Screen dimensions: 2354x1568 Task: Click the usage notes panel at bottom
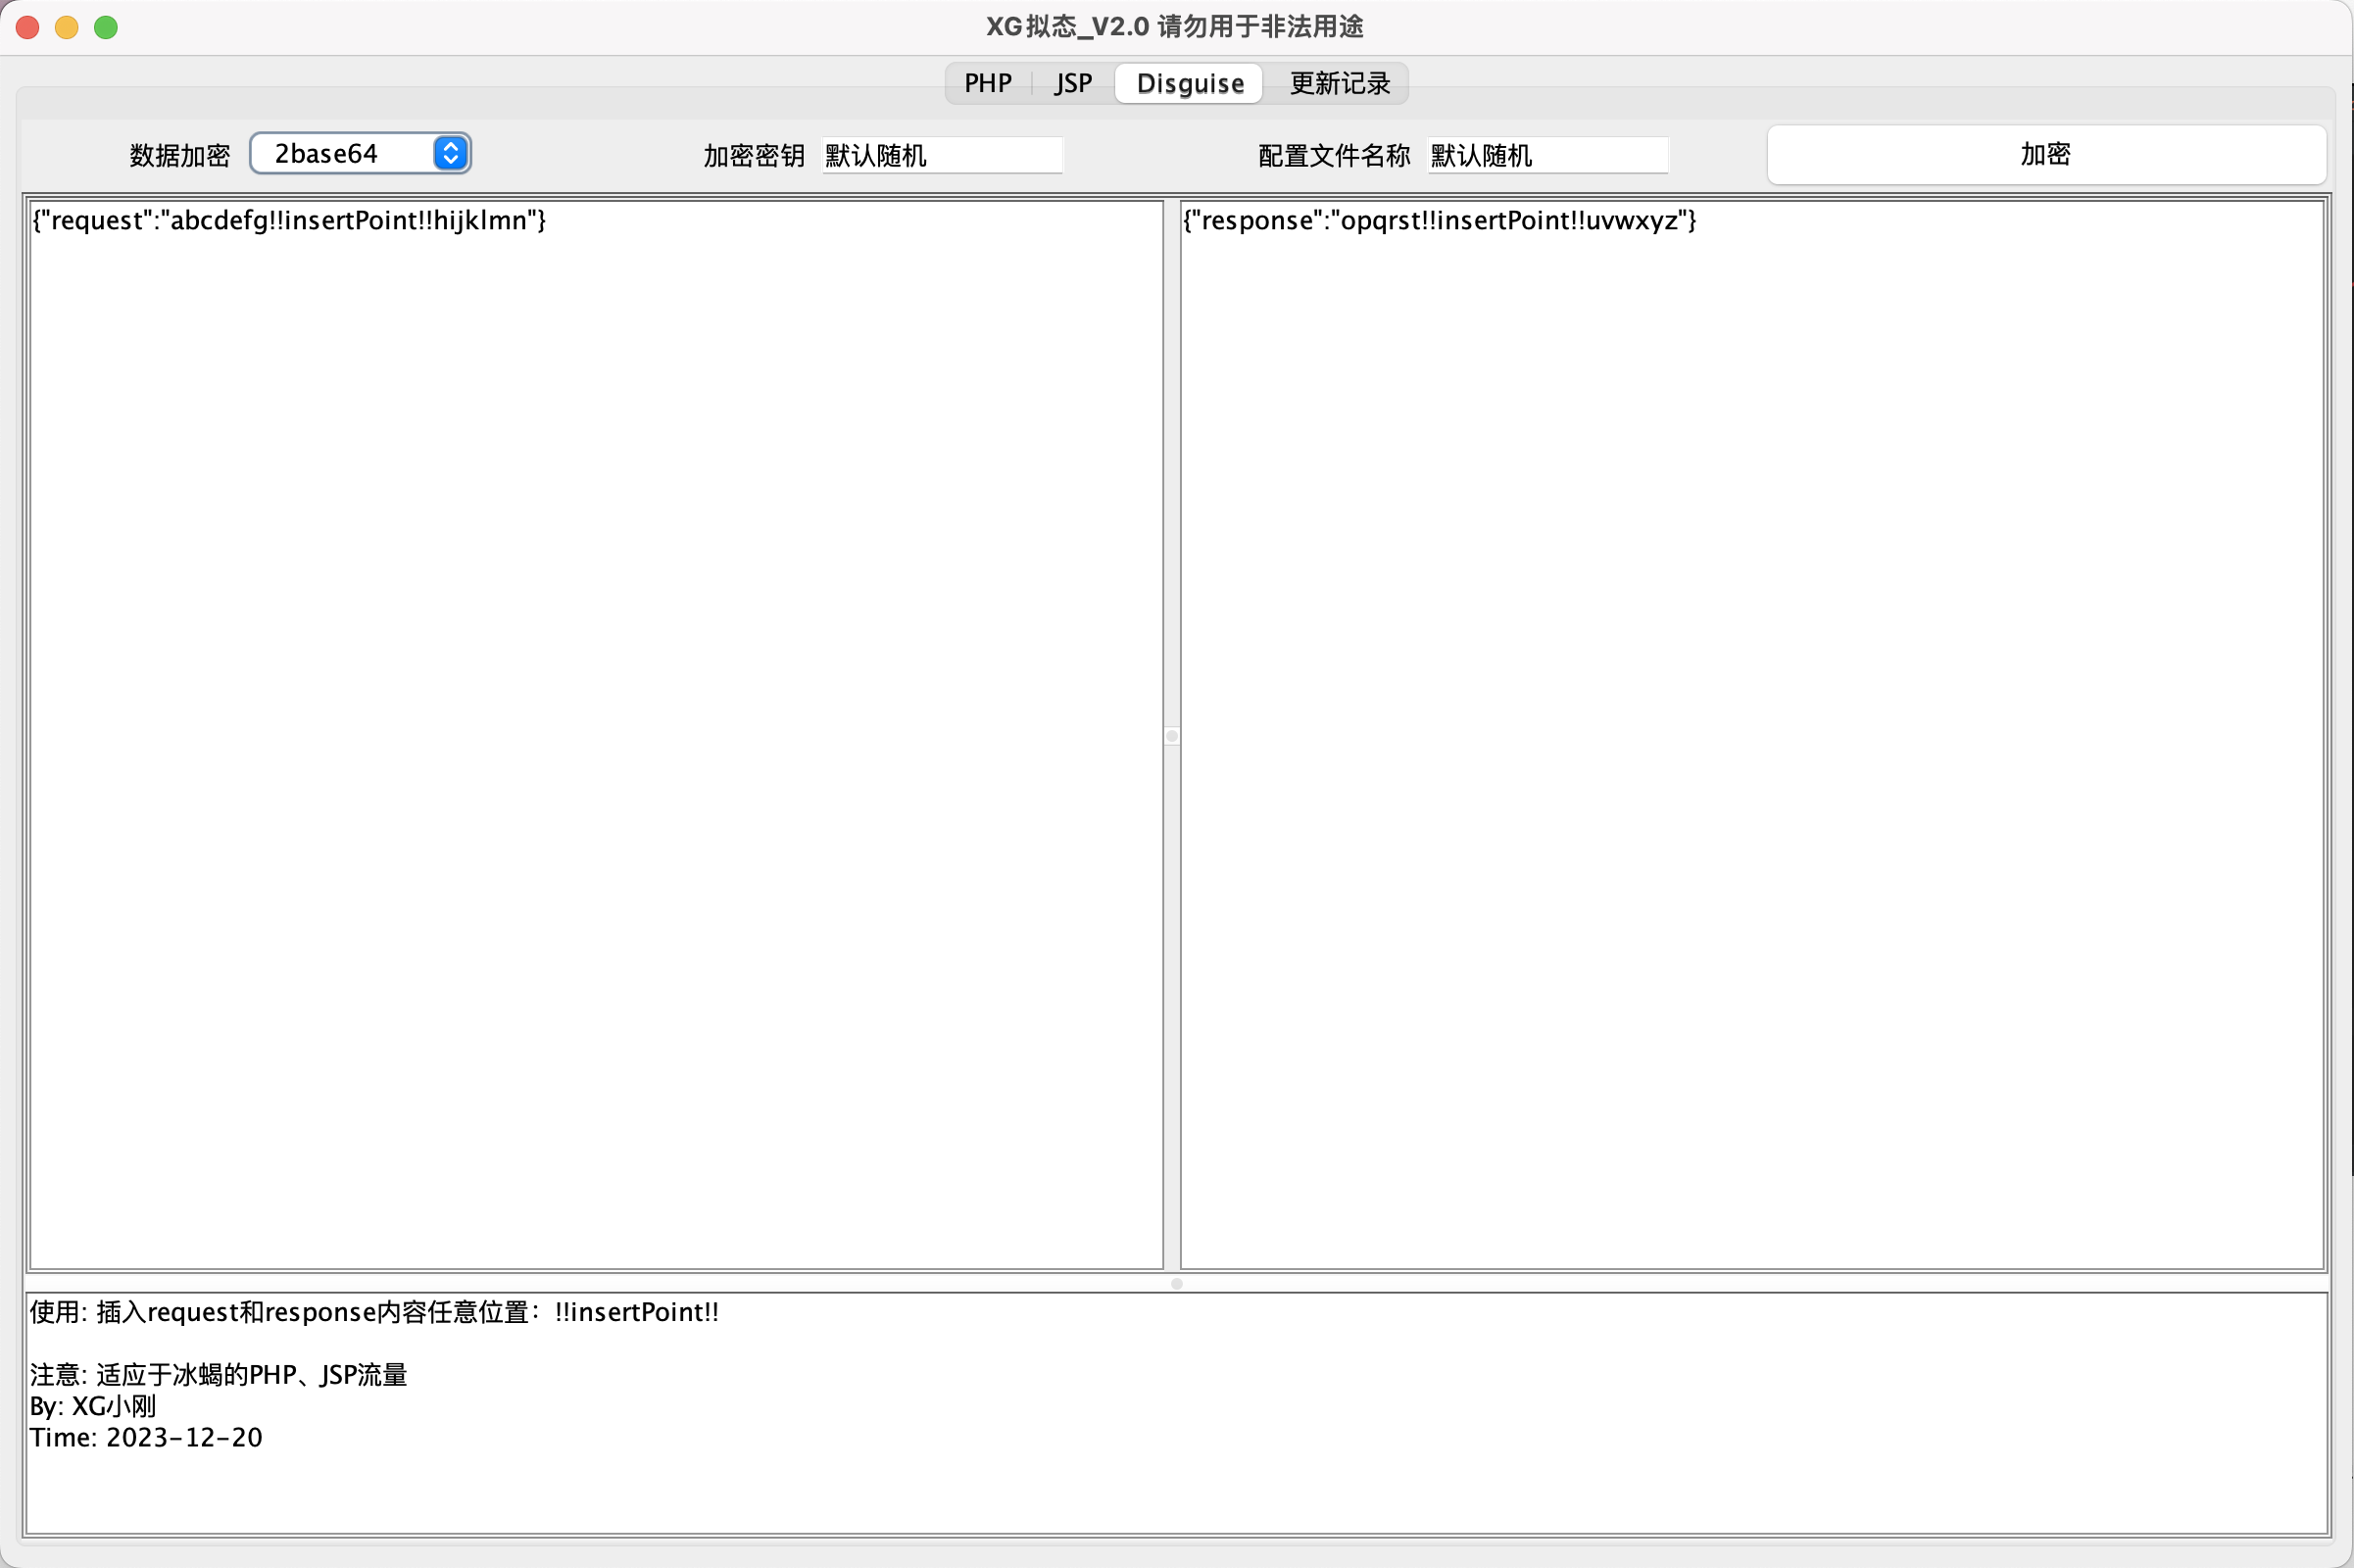[1176, 1412]
